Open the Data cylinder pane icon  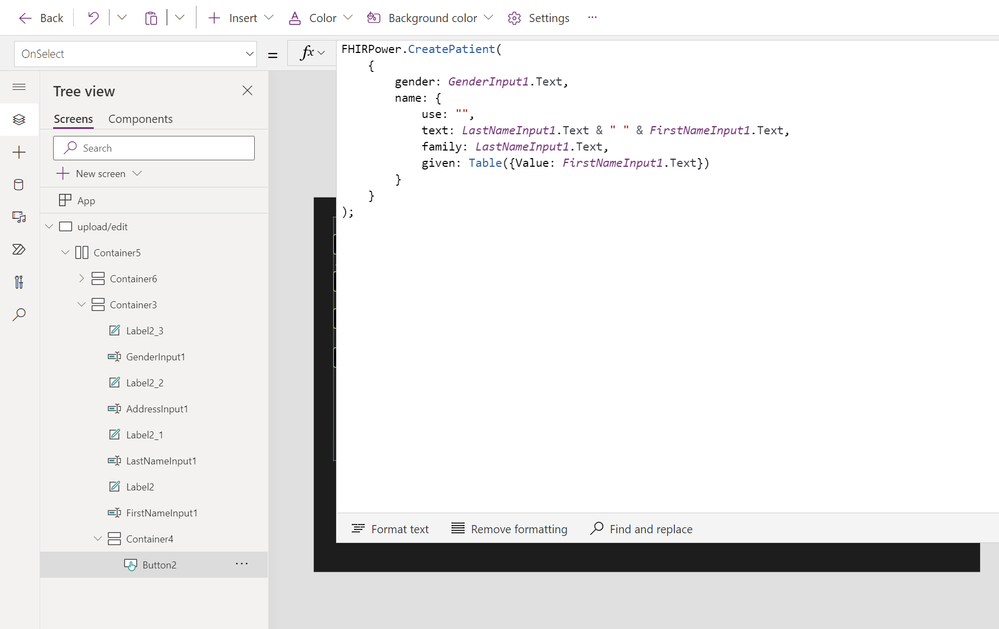(x=19, y=185)
